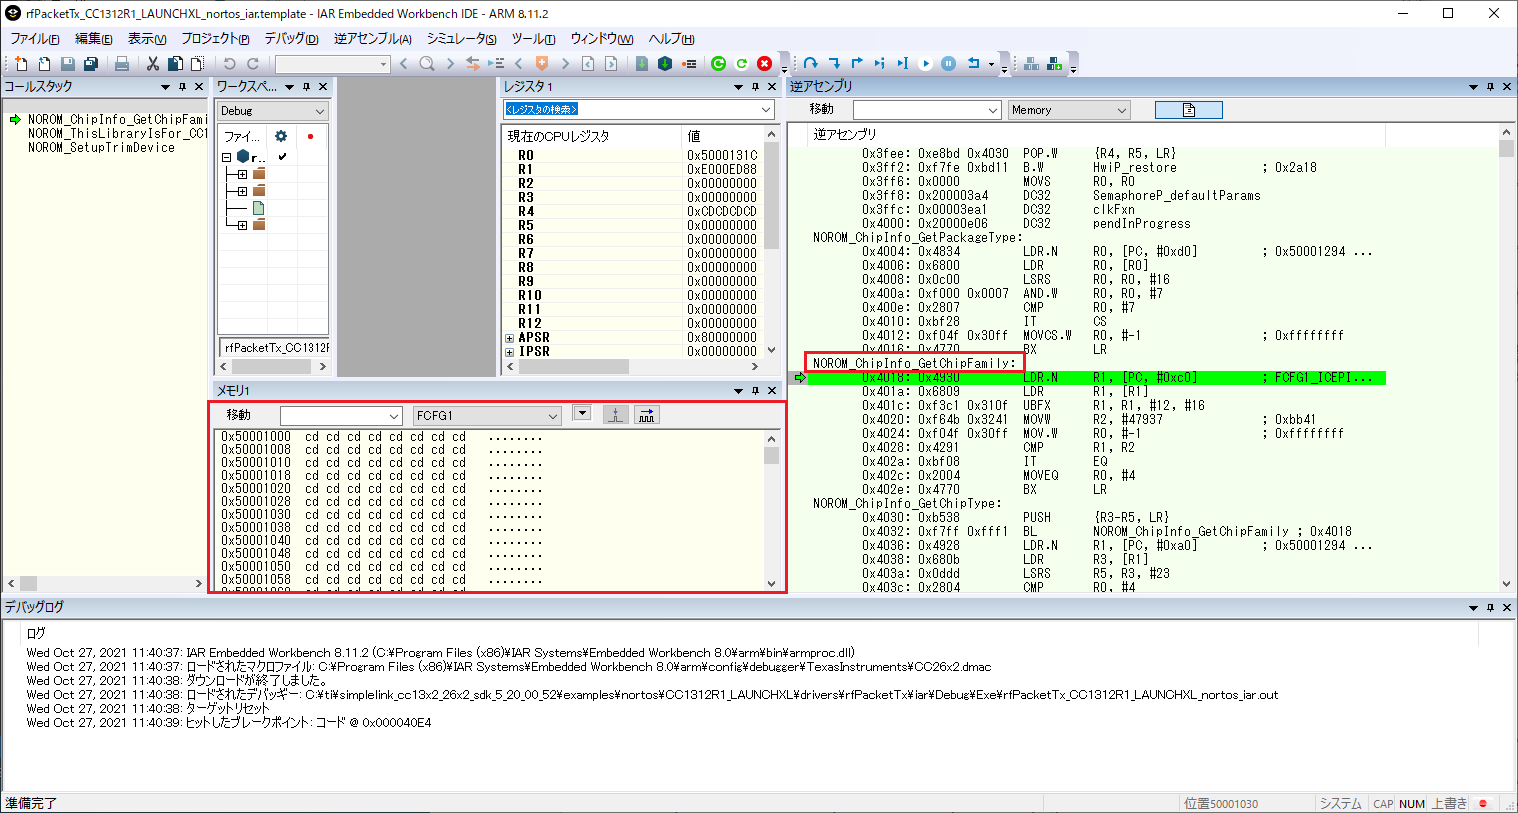Select NOROM_SetupTrimDevice in the Call Stack
The image size is (1518, 813).
[x=101, y=147]
